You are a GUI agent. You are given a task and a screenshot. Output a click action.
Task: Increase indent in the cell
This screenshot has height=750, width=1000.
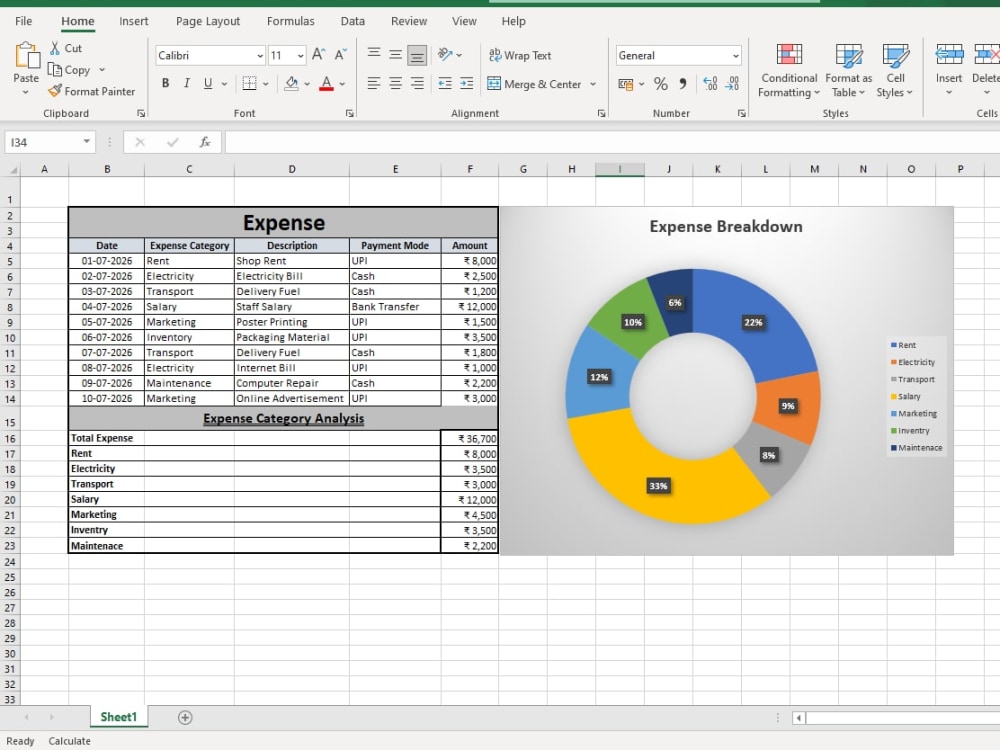467,84
